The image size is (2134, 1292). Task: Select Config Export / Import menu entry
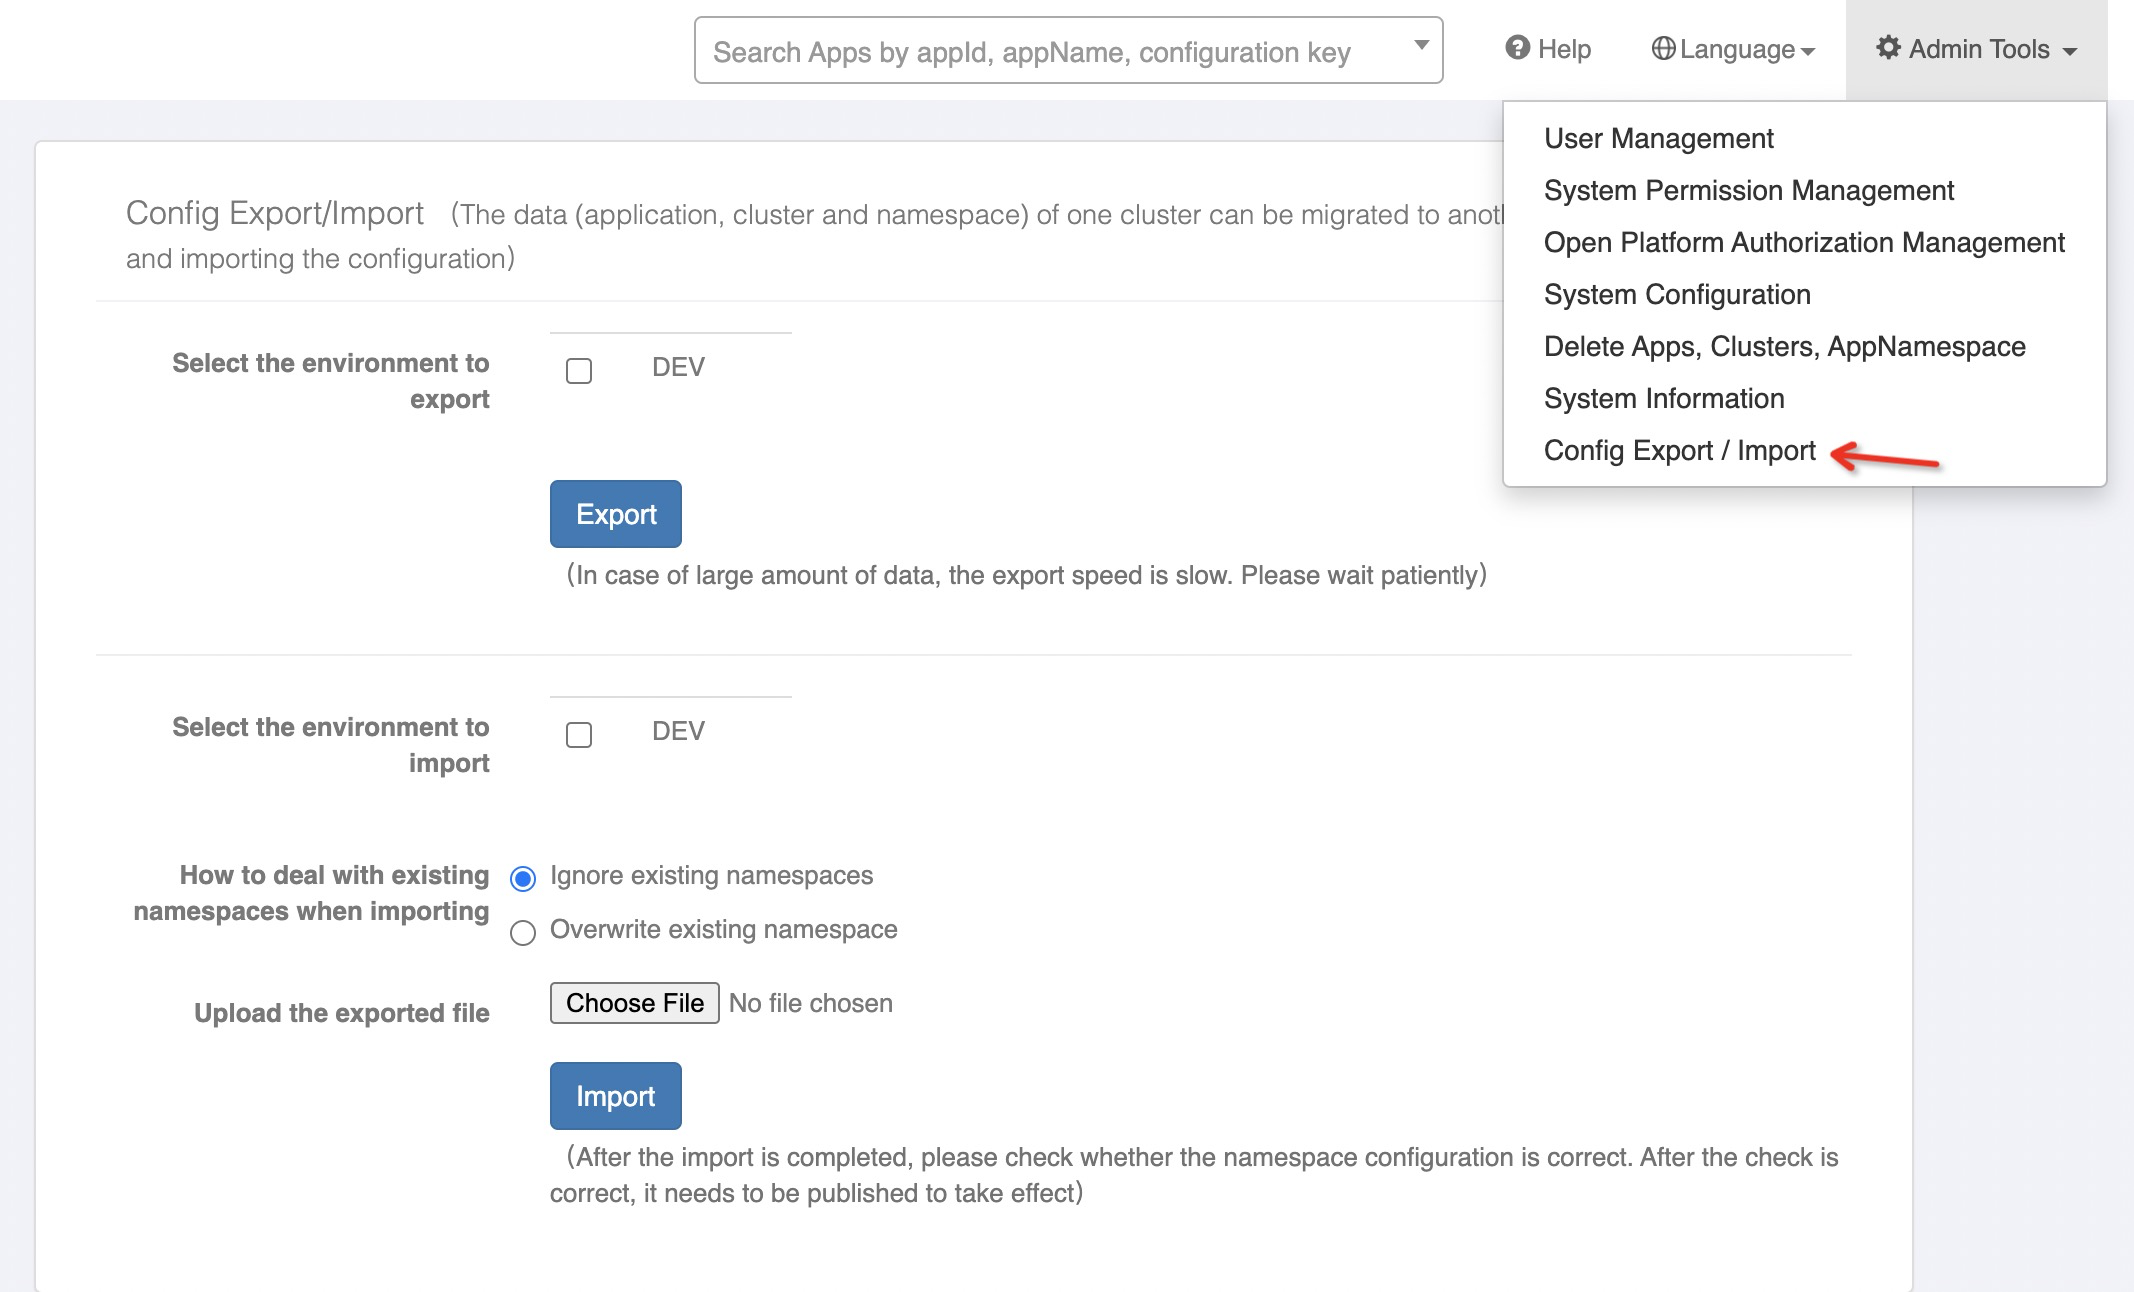tap(1679, 450)
